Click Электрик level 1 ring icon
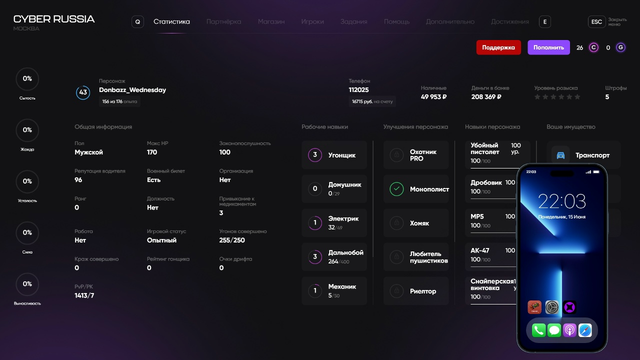 point(315,223)
